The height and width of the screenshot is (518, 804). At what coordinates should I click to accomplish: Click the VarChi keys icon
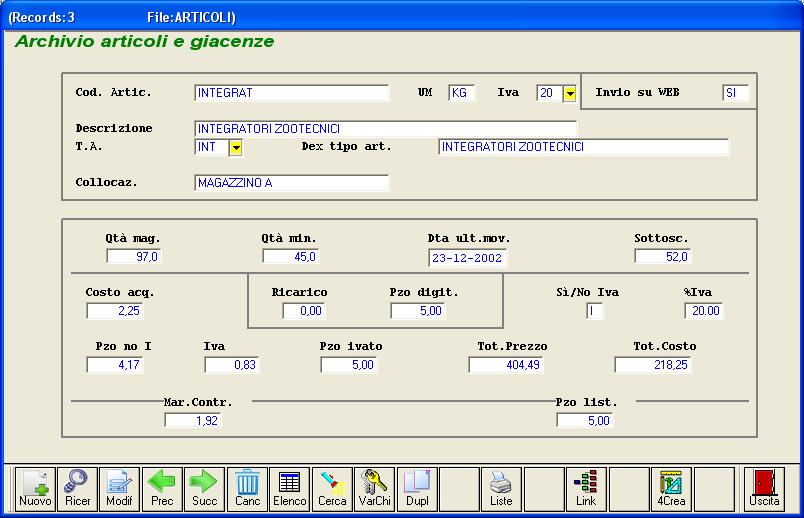375,489
